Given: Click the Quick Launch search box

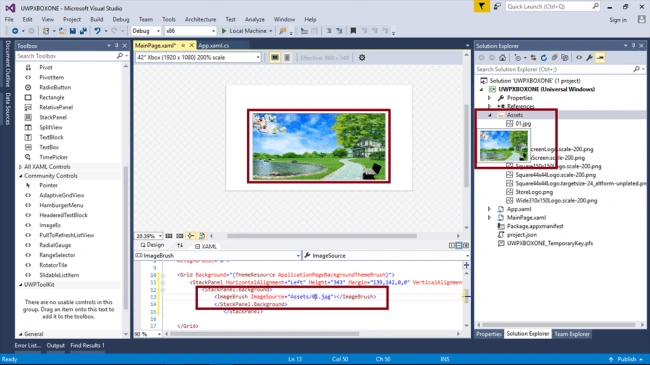Looking at the screenshot, I should tap(553, 6).
